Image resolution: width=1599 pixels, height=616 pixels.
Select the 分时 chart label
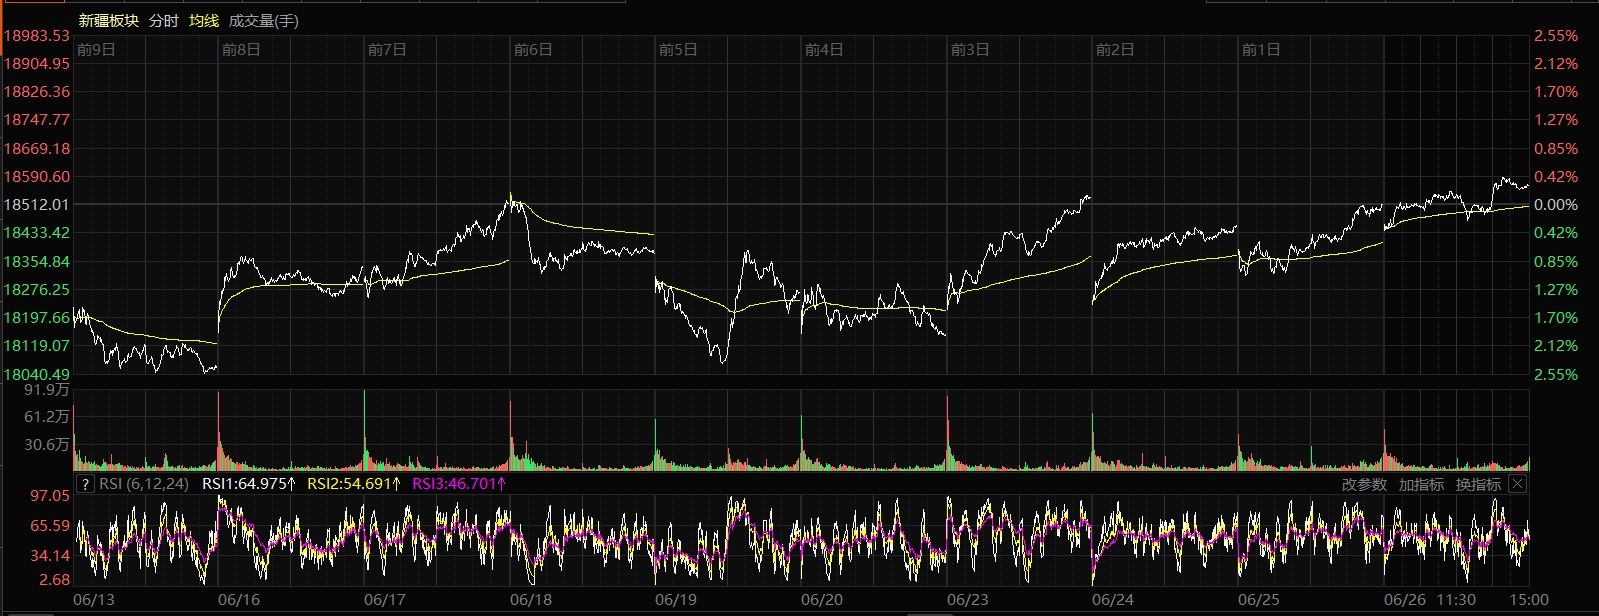(x=163, y=20)
